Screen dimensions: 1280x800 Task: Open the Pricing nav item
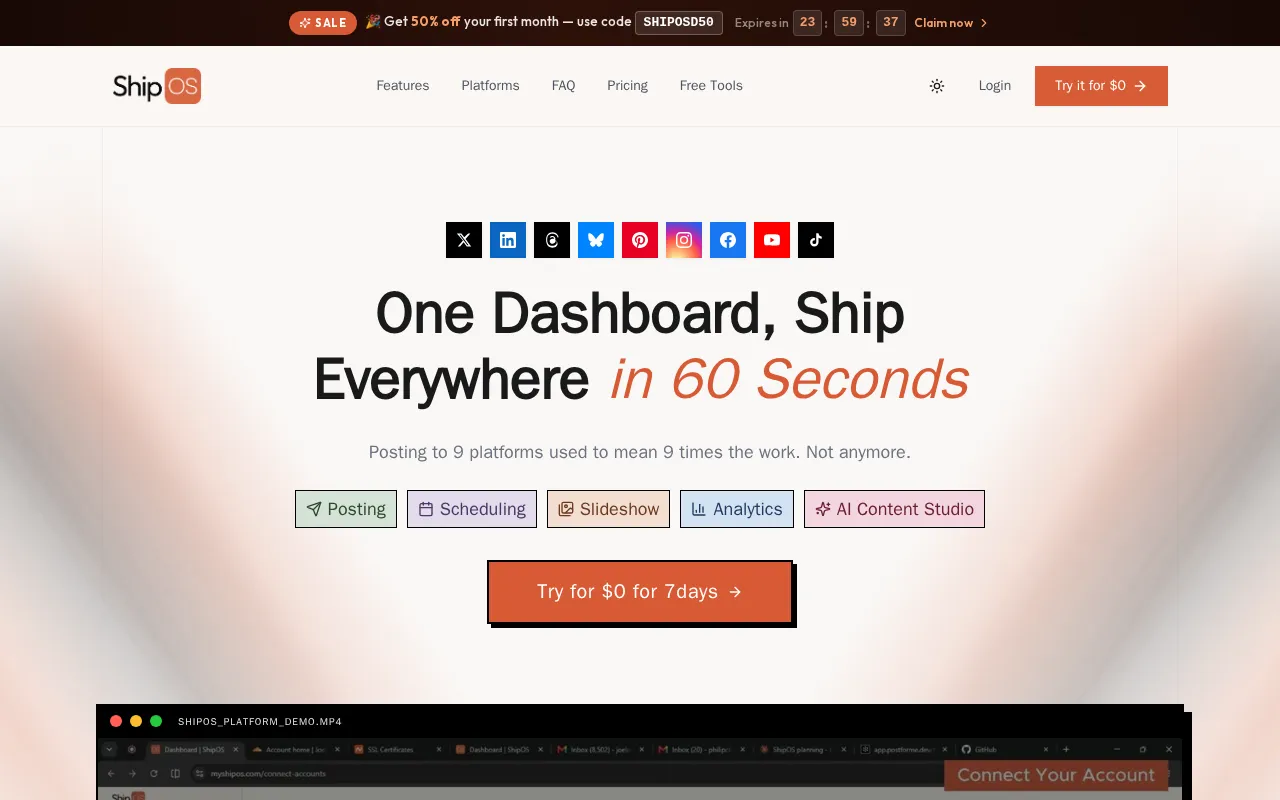(627, 86)
